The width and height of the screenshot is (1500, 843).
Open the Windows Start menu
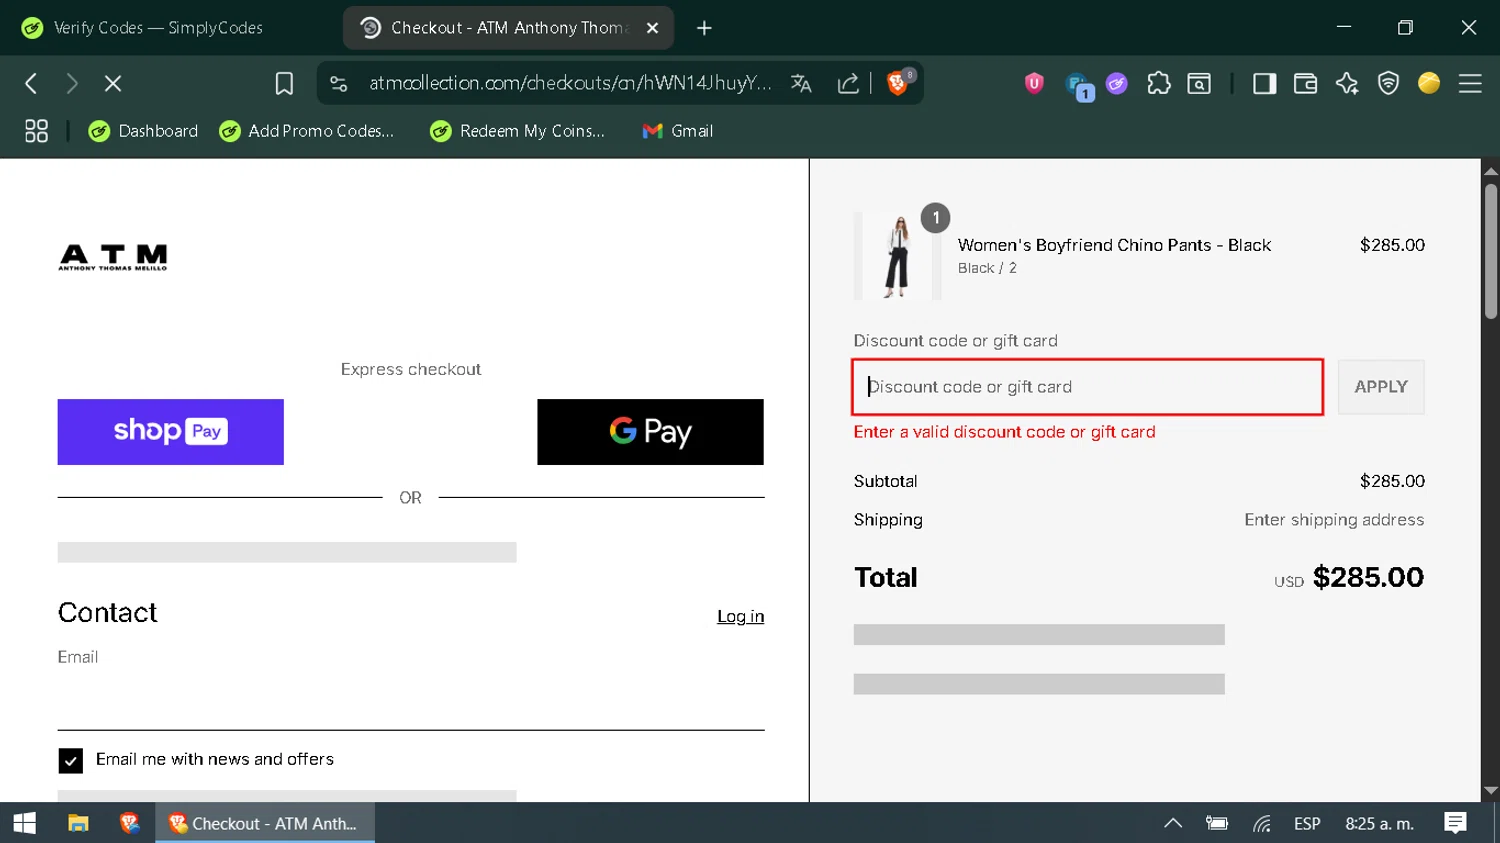tap(25, 823)
